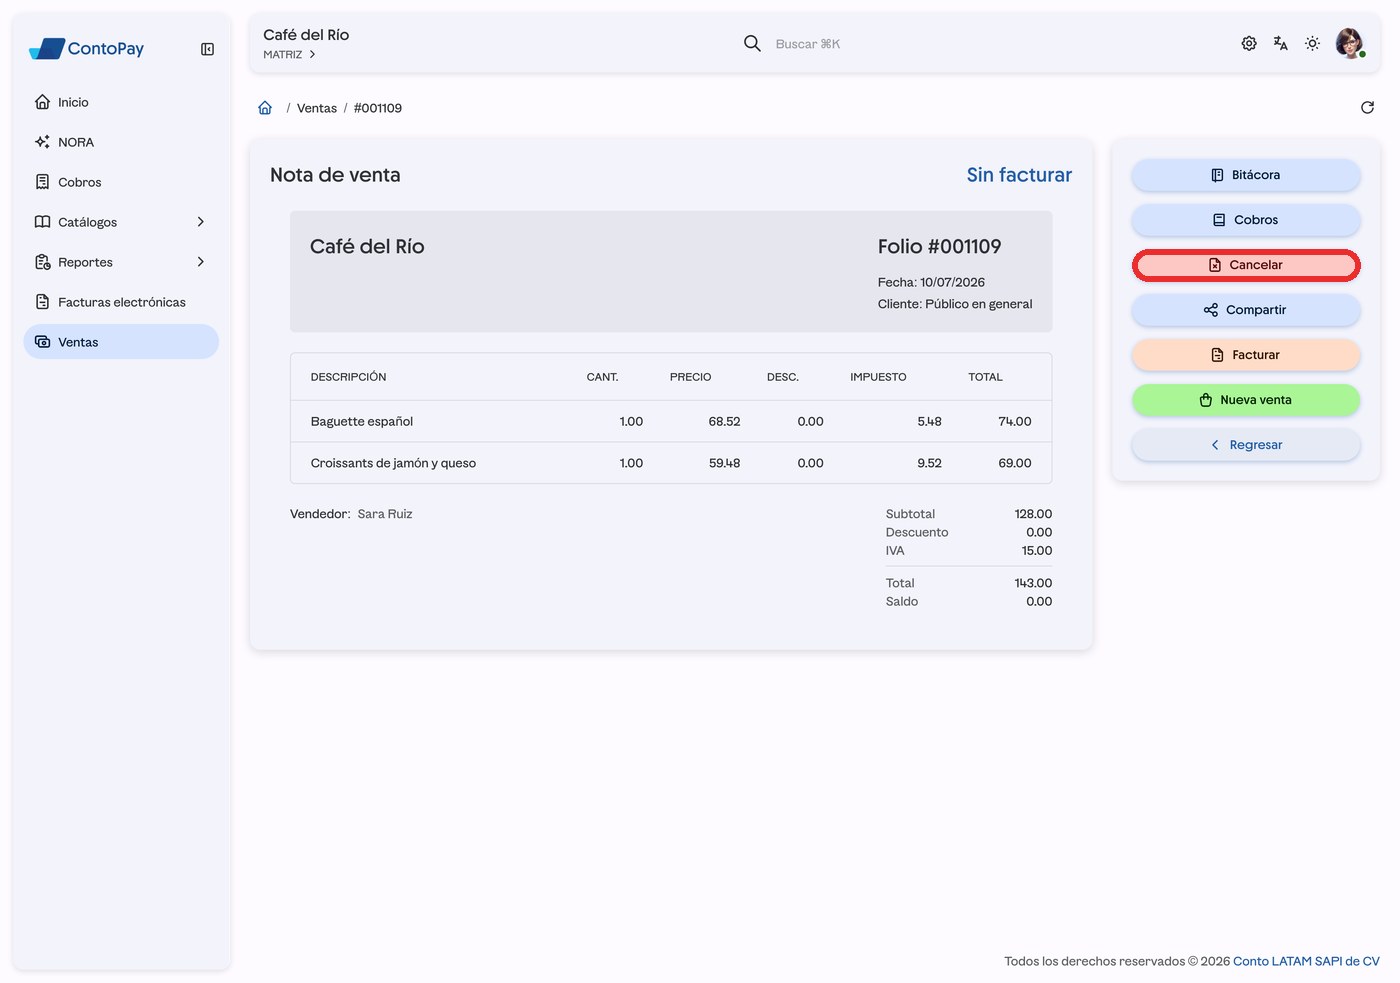Cancel the sale with Cancelar button
The image size is (1400, 983).
click(x=1246, y=265)
